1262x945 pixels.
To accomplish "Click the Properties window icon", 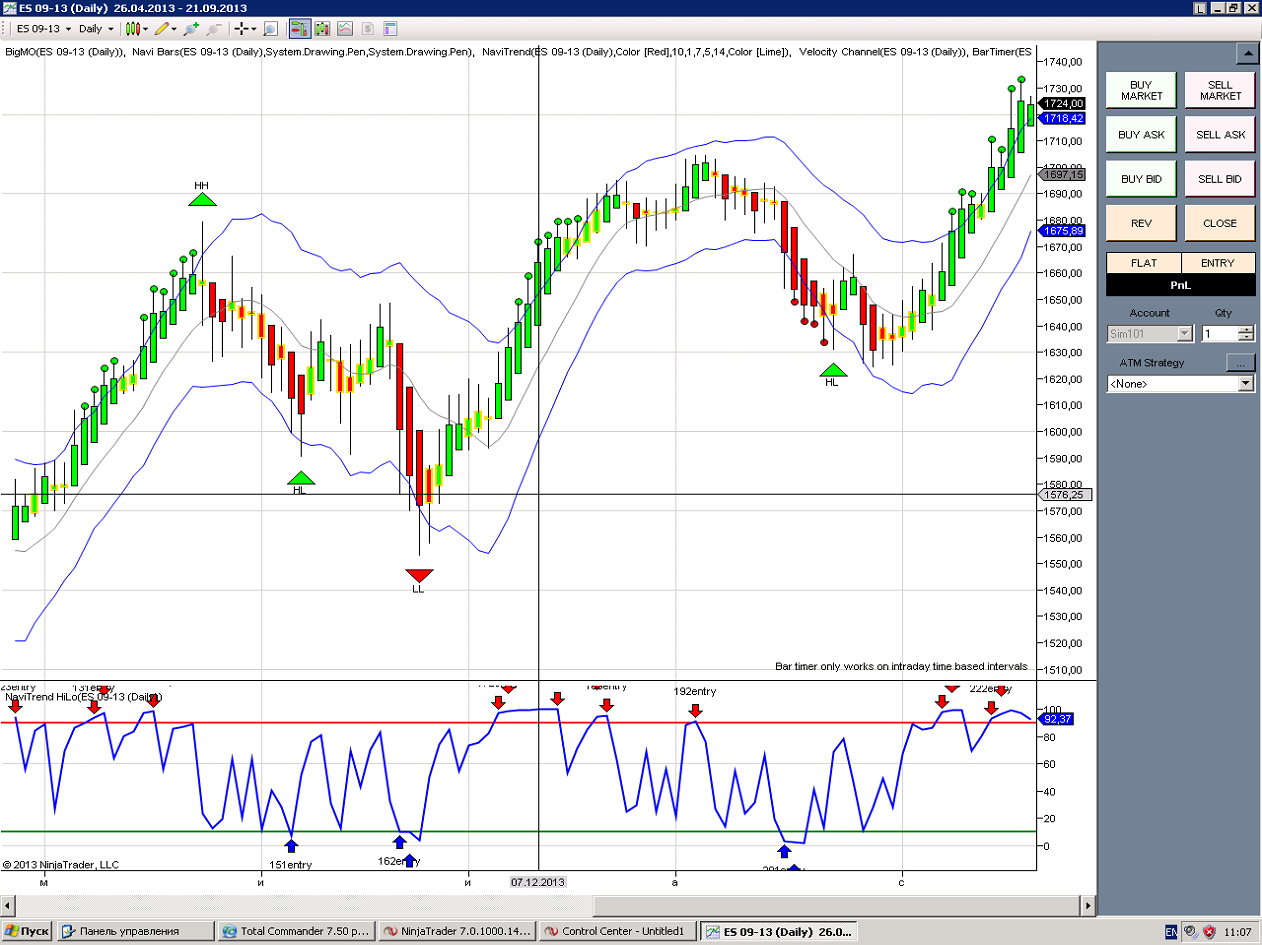I will coord(390,29).
